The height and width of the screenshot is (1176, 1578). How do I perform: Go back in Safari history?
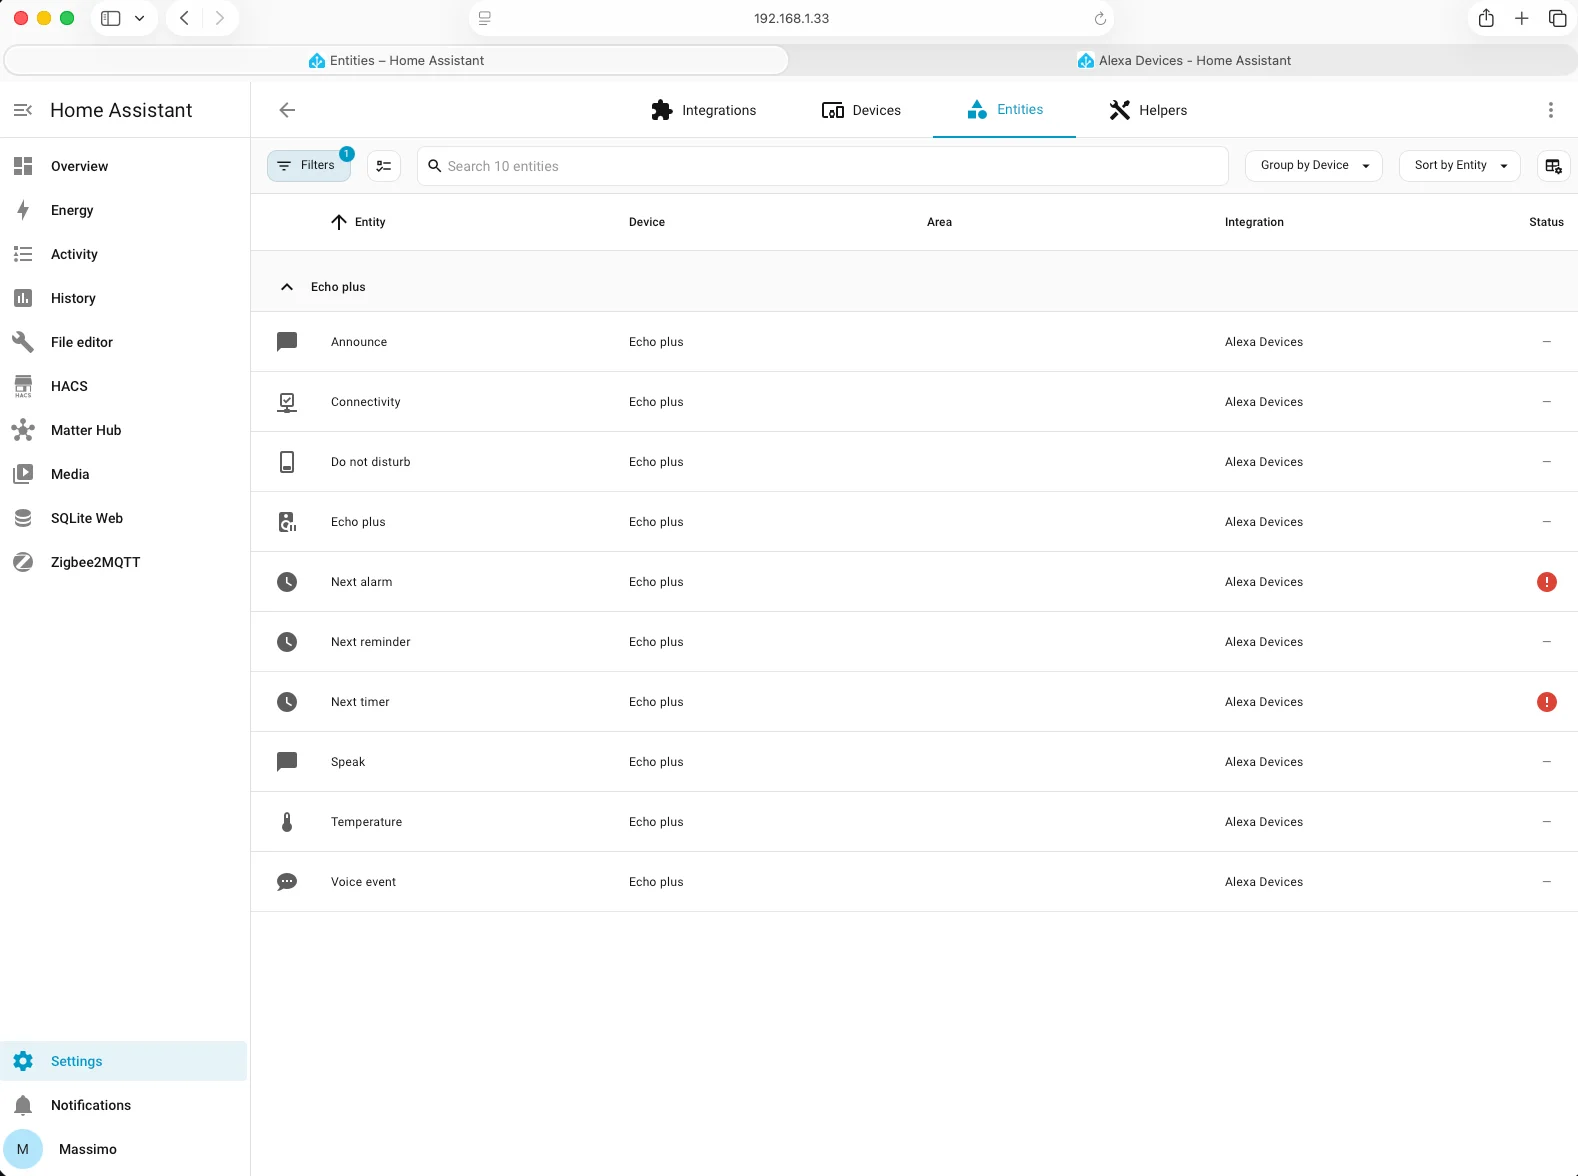coord(184,18)
